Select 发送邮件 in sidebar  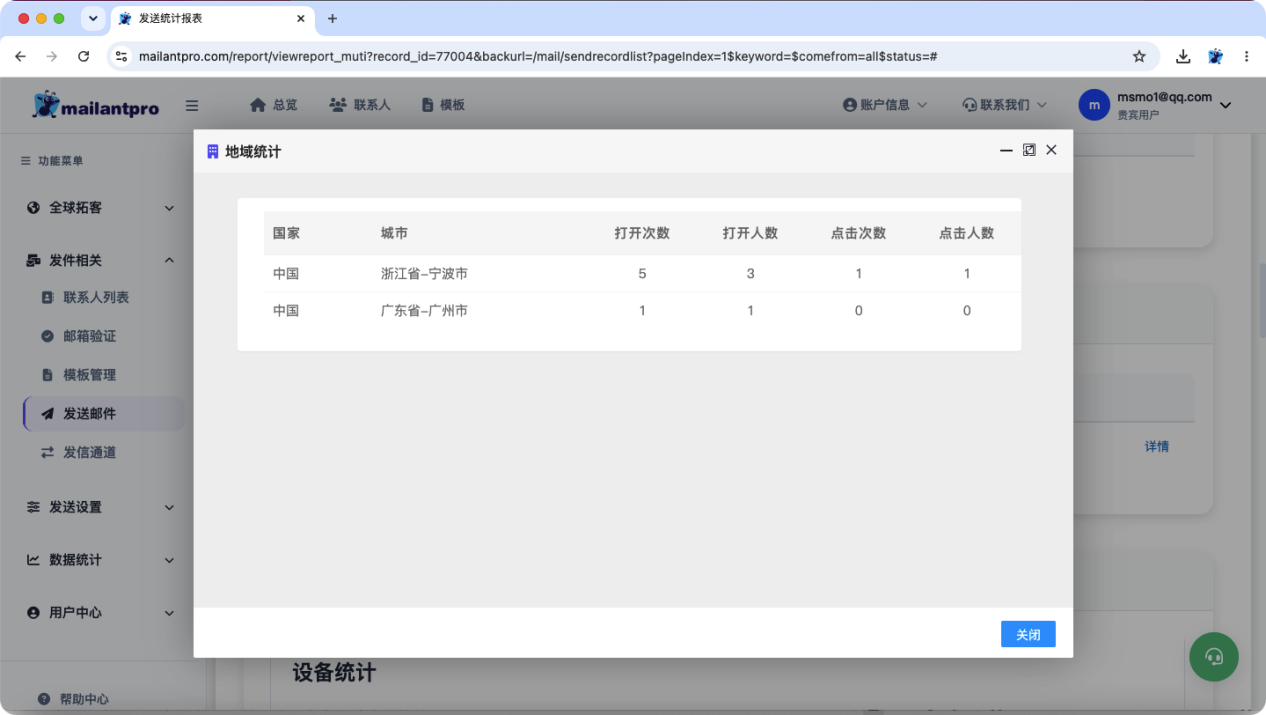(104, 414)
